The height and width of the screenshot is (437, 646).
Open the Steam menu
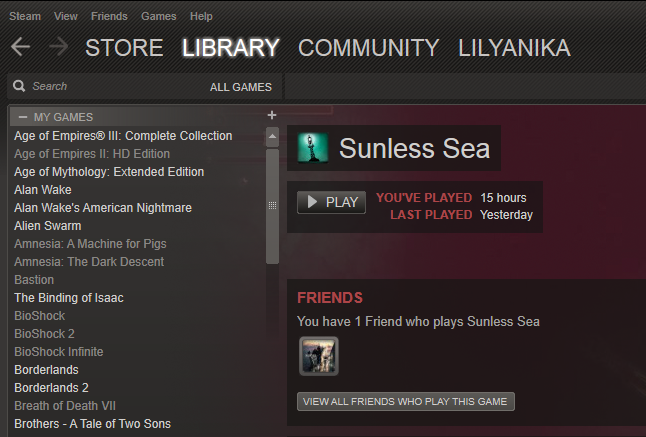click(x=25, y=16)
